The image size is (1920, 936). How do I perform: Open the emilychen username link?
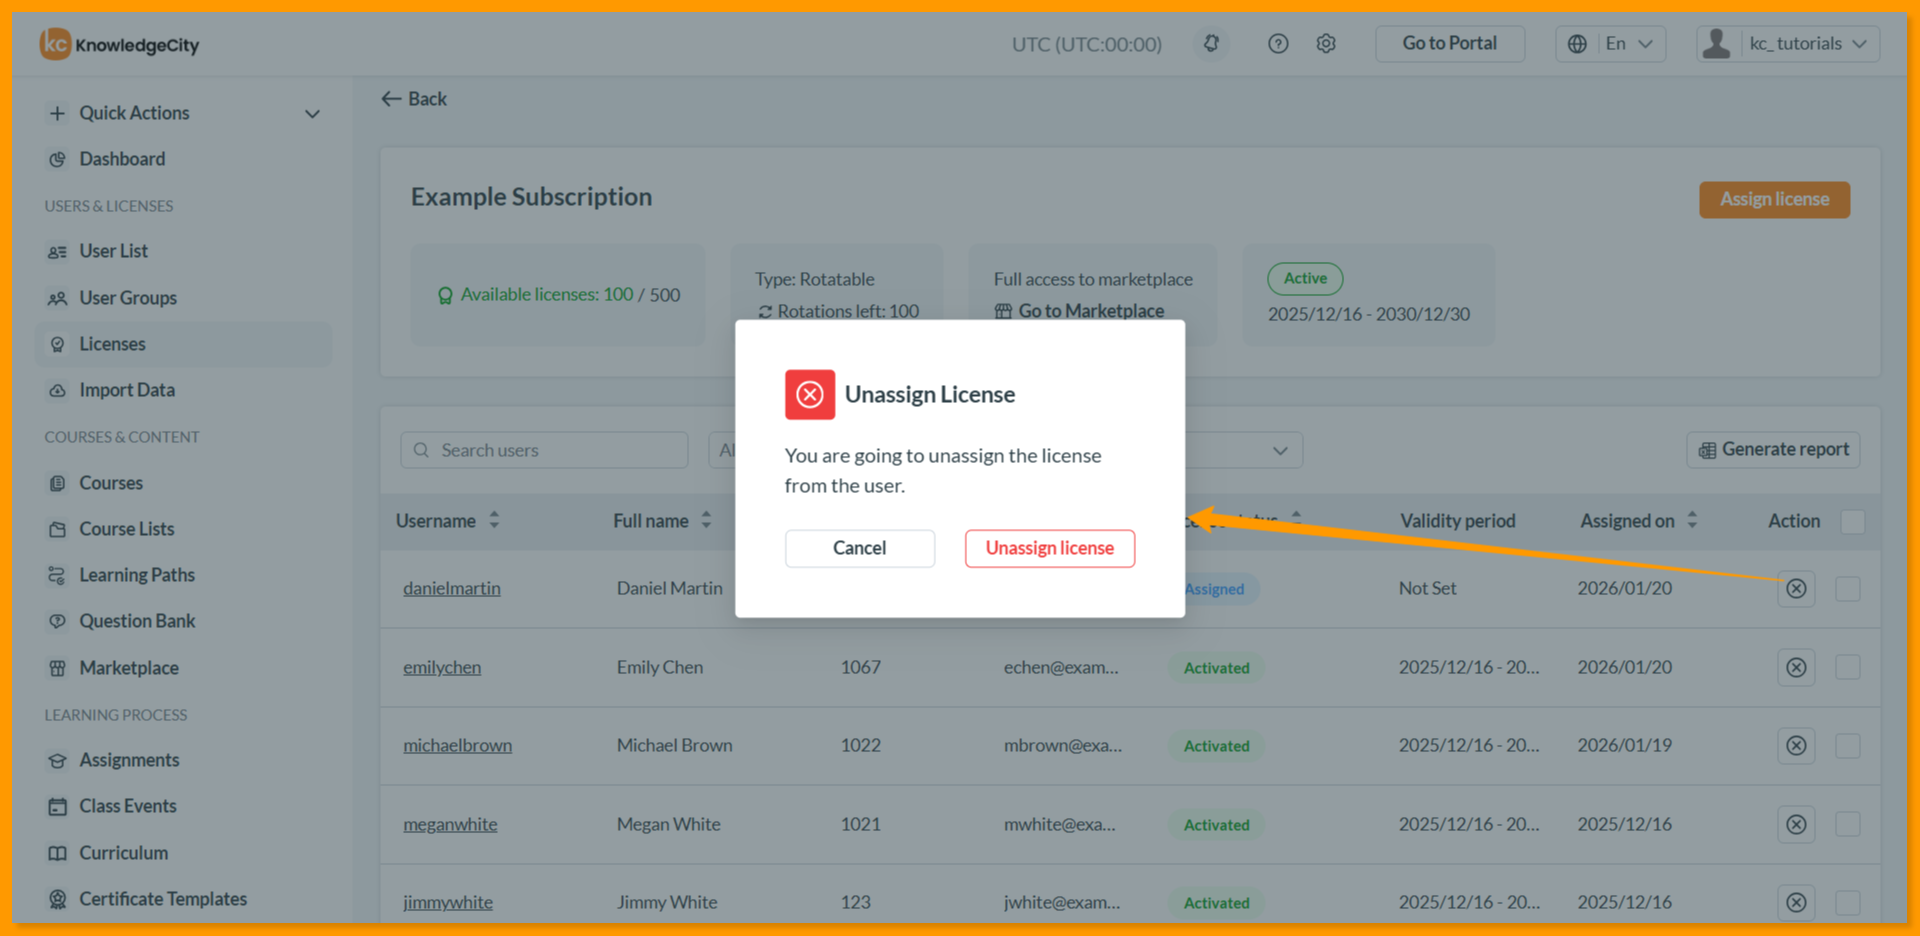coord(442,667)
